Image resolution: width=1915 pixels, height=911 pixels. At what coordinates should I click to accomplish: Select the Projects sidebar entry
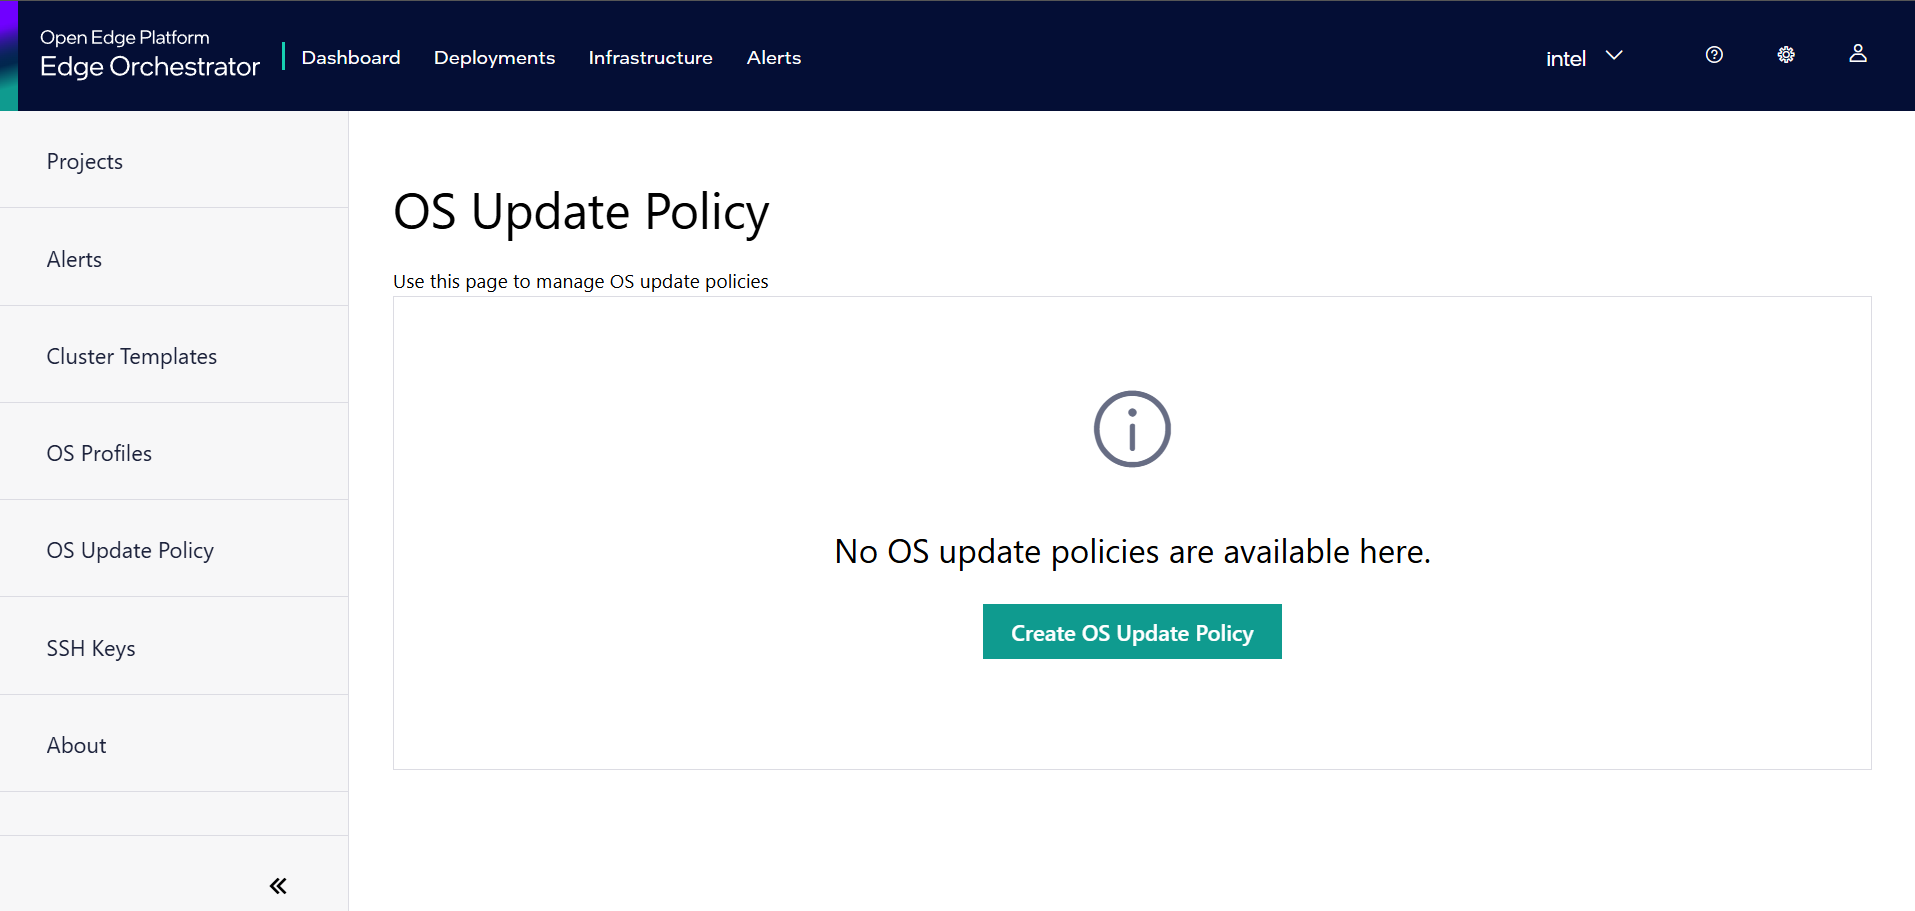click(84, 160)
